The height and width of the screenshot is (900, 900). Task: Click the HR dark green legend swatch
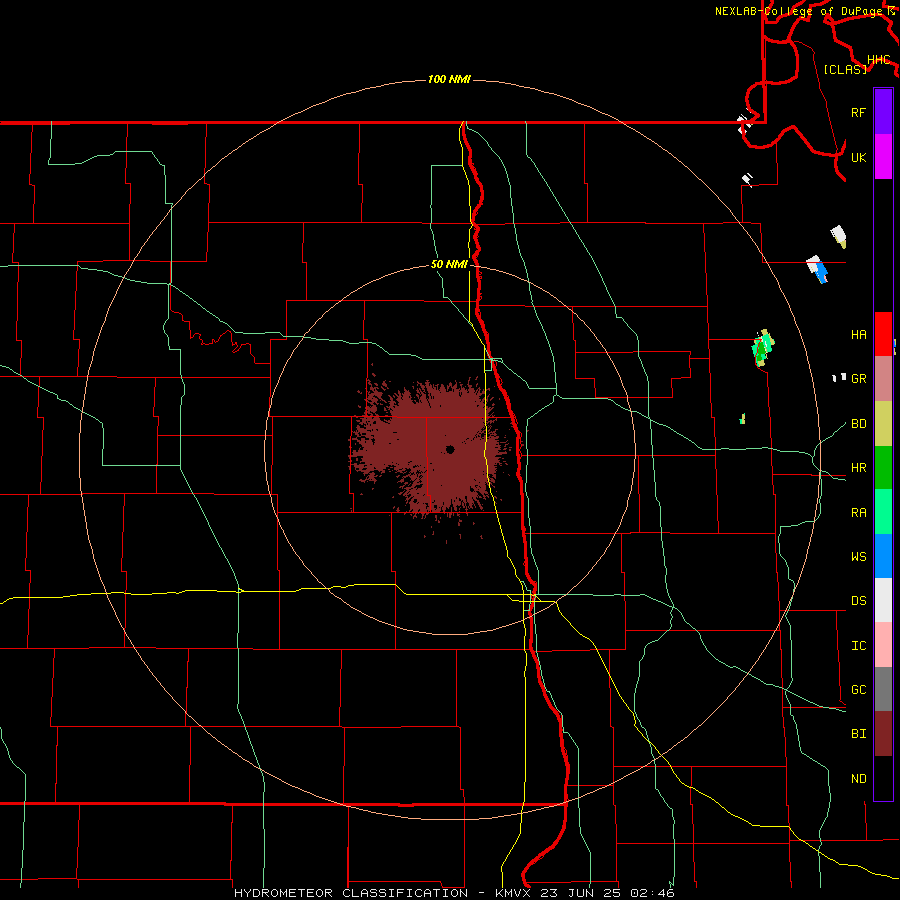point(883,468)
